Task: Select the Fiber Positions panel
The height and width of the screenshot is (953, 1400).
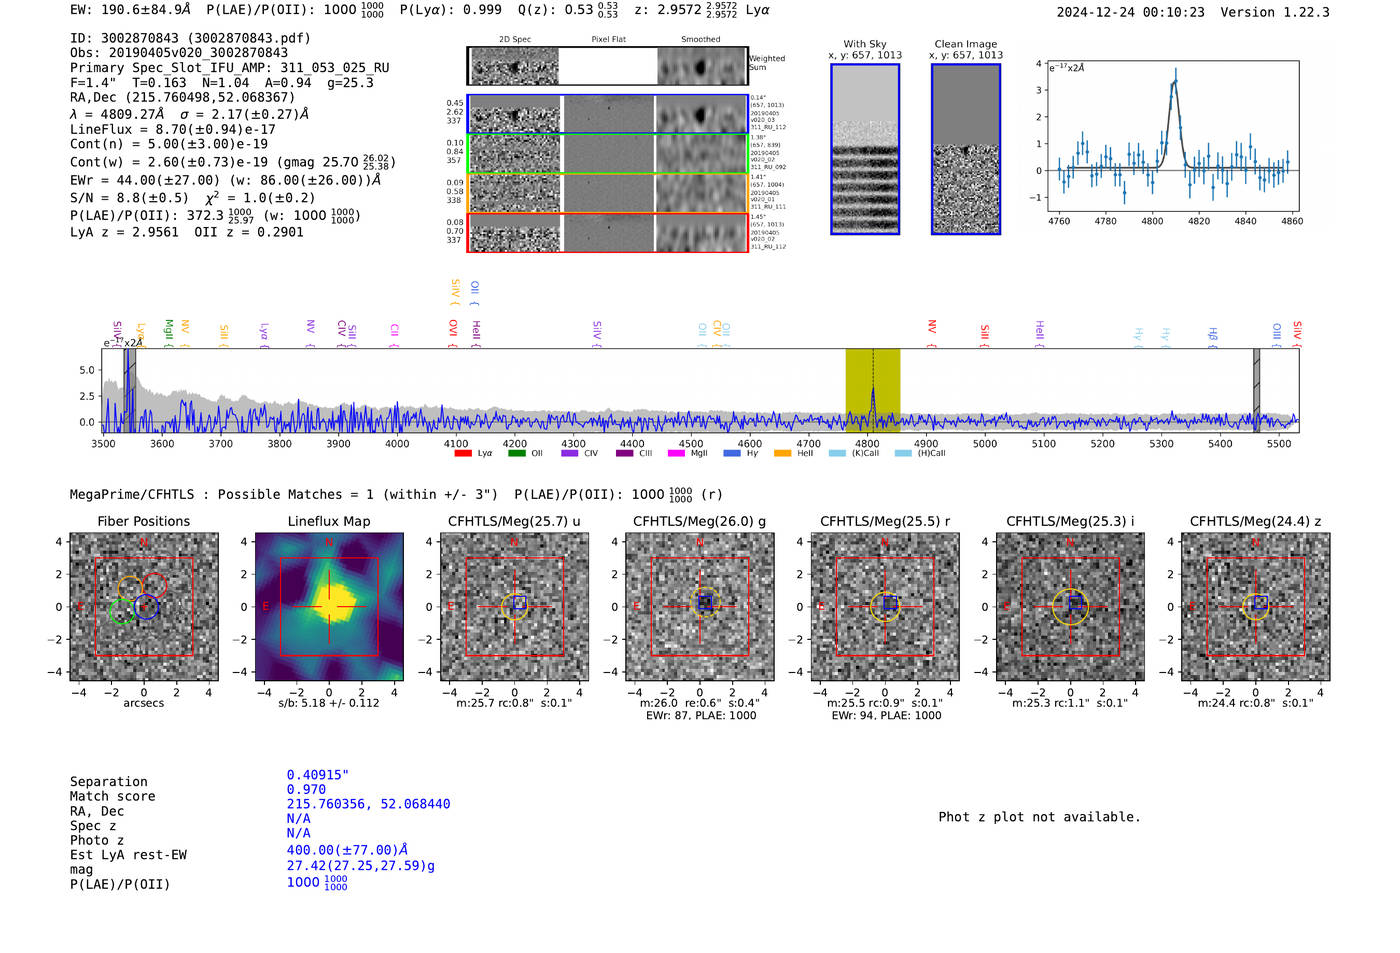Action: click(x=144, y=607)
